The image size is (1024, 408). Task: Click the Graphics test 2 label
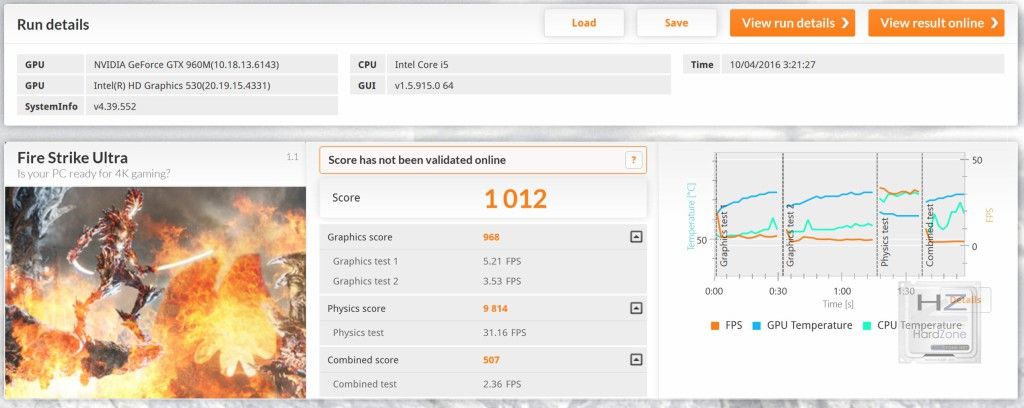tap(366, 281)
